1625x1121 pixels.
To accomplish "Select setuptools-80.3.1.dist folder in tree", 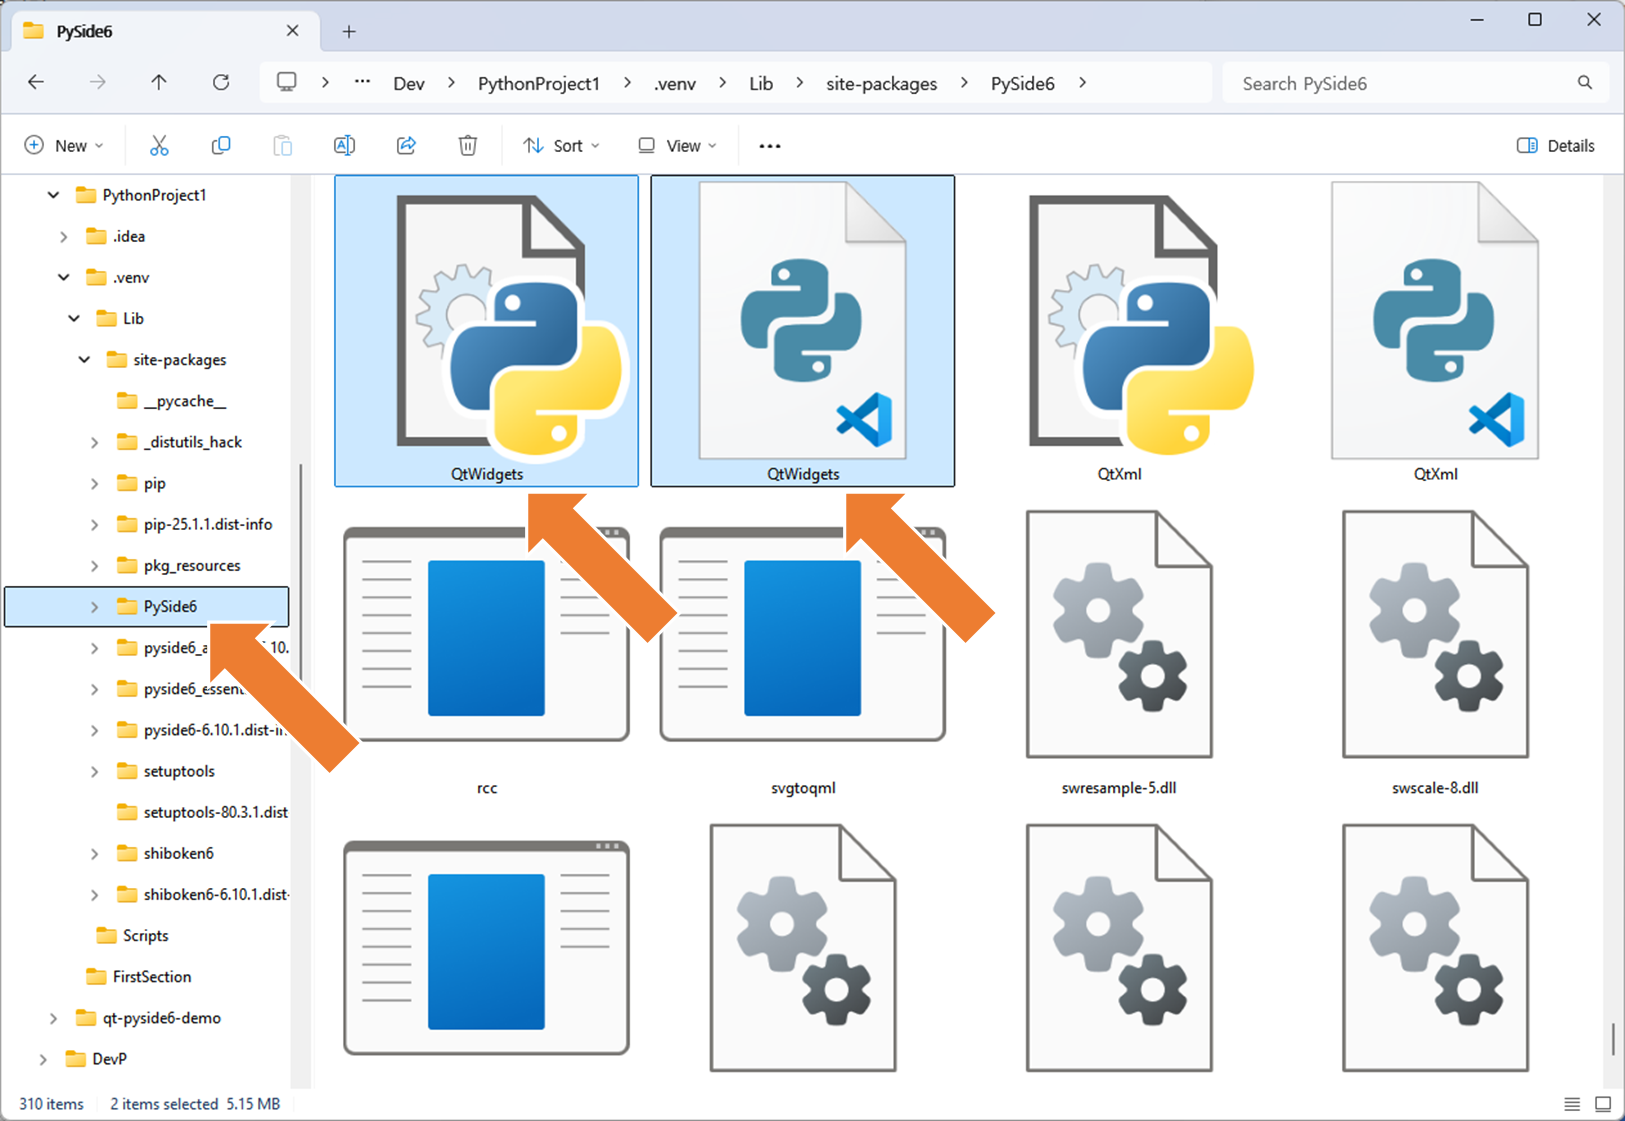I will (x=215, y=812).
